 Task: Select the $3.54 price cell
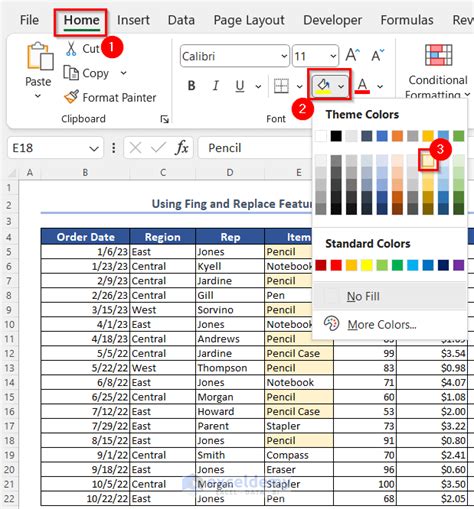[432, 353]
